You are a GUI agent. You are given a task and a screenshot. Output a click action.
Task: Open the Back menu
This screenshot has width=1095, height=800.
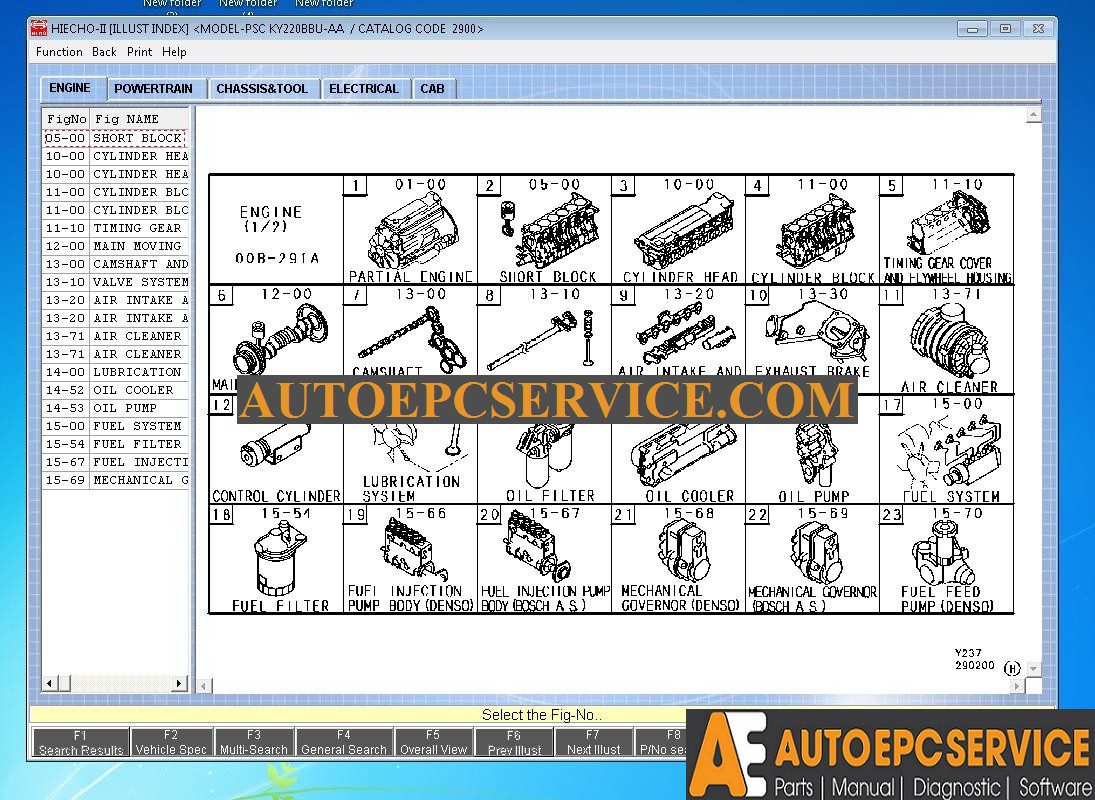tap(104, 52)
